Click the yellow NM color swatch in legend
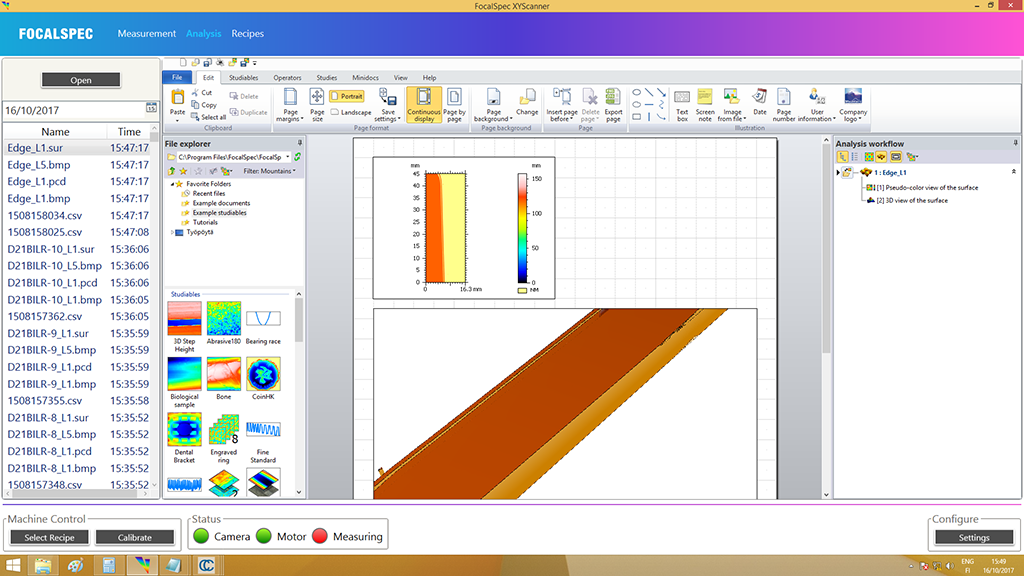Viewport: 1024px width, 576px height. (522, 291)
